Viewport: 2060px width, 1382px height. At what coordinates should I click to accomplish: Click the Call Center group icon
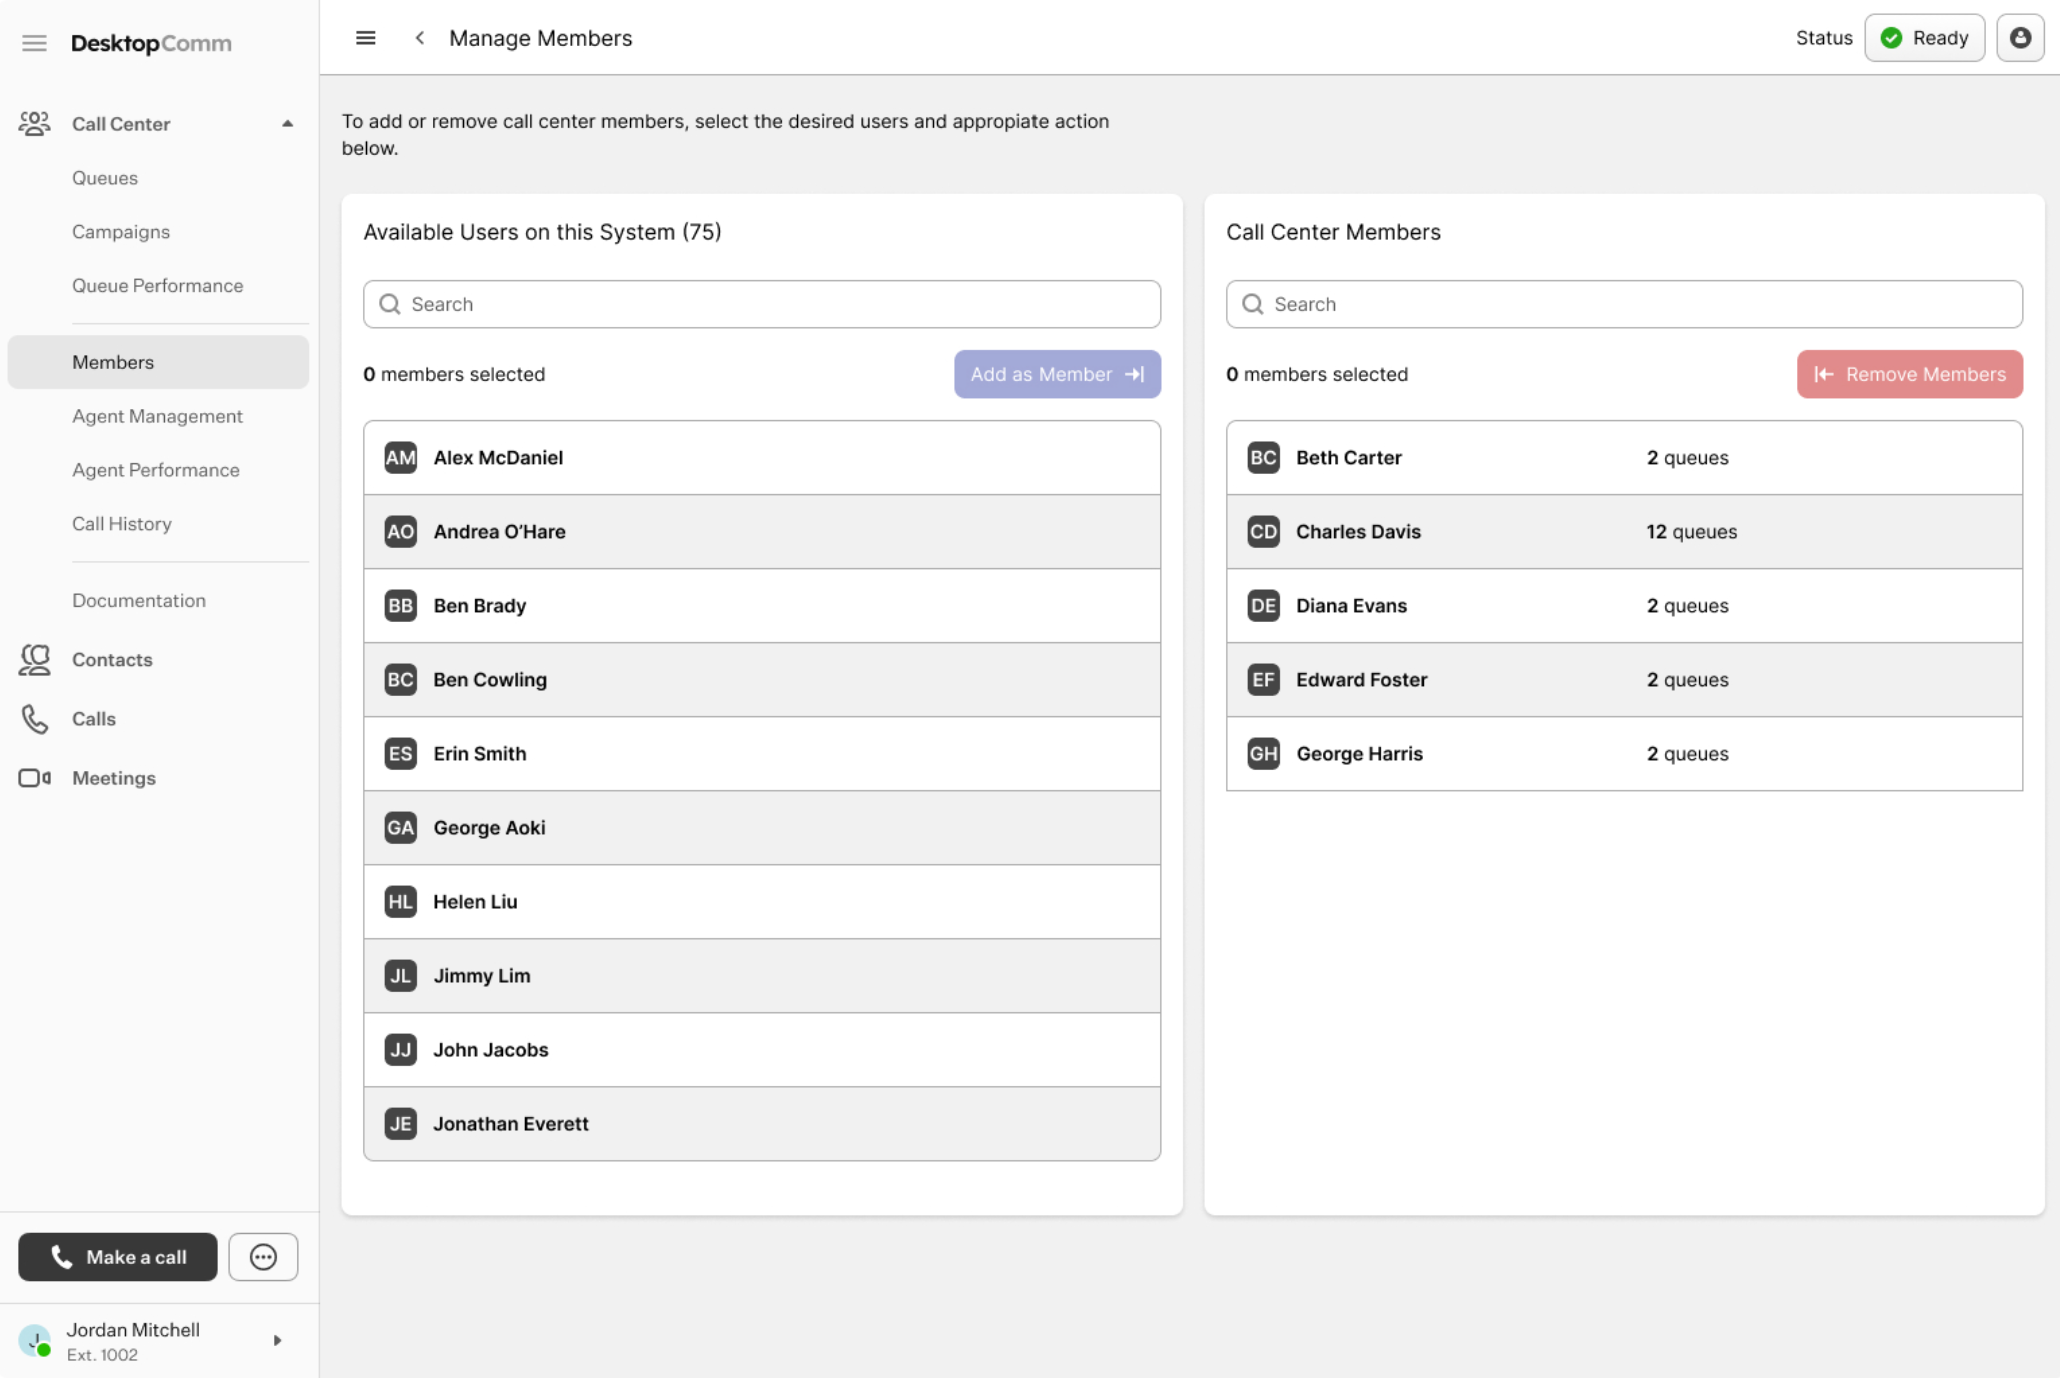point(35,124)
